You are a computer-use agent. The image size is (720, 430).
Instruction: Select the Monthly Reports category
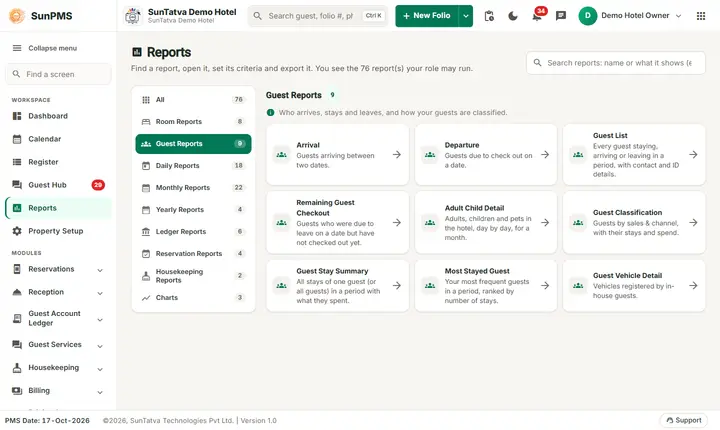(193, 188)
